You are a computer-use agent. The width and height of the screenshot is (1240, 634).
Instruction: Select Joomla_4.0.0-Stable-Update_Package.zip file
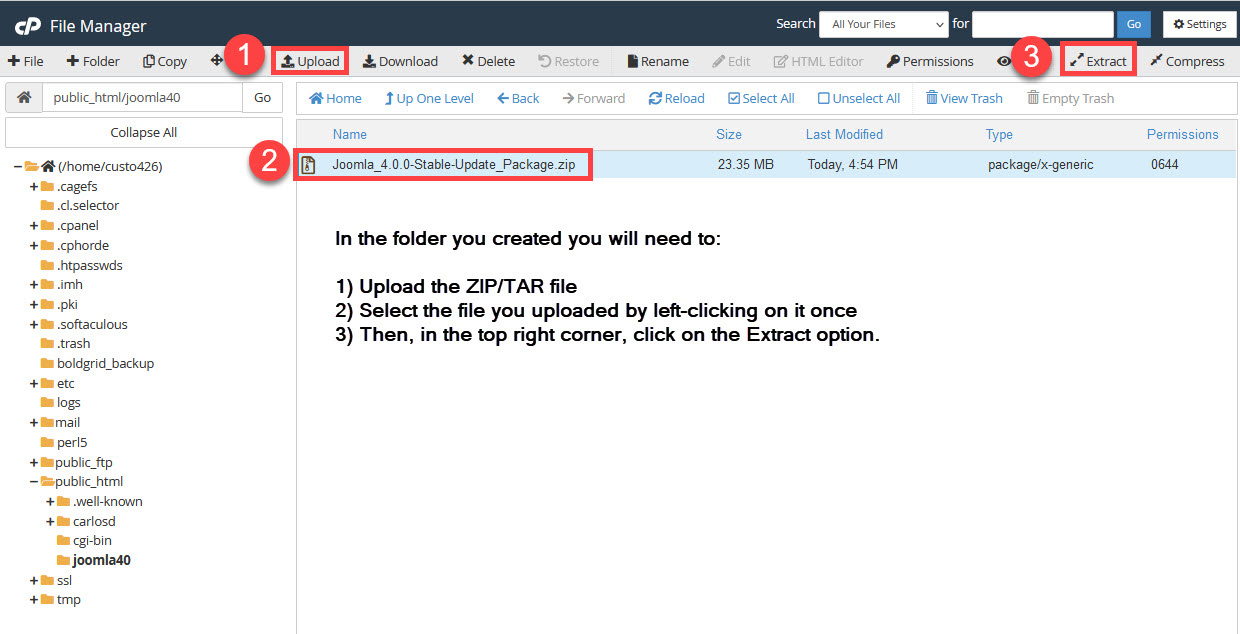click(454, 164)
